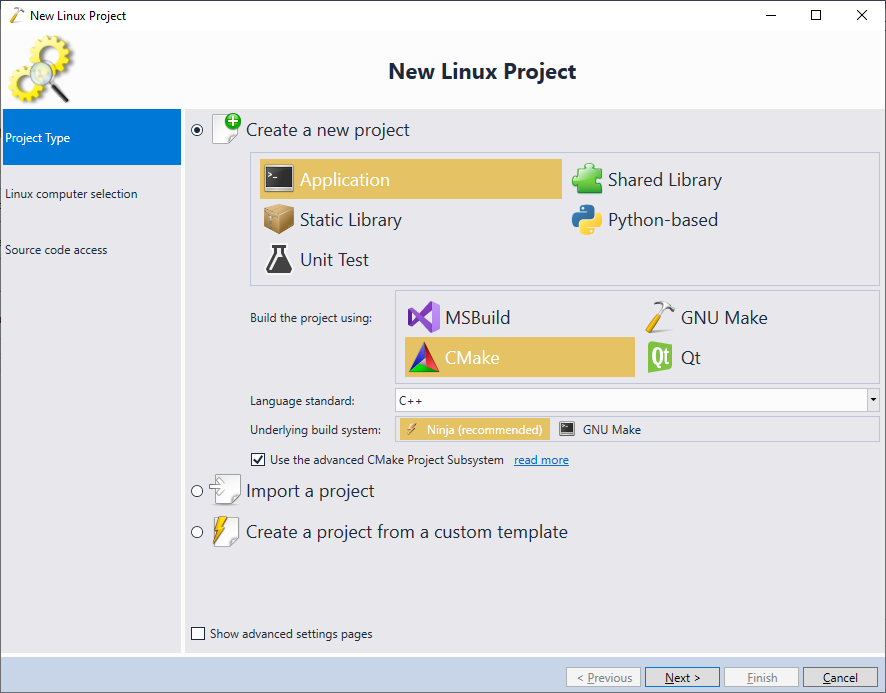Maximize the New Linux Project window

(816, 15)
